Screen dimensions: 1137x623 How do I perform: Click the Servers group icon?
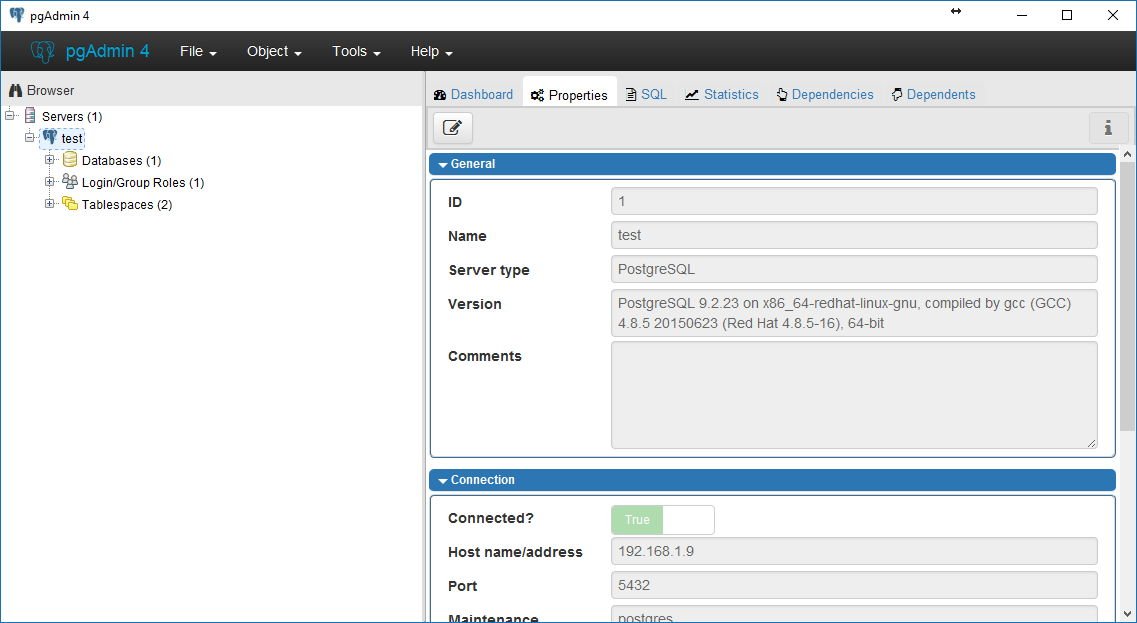(x=30, y=116)
